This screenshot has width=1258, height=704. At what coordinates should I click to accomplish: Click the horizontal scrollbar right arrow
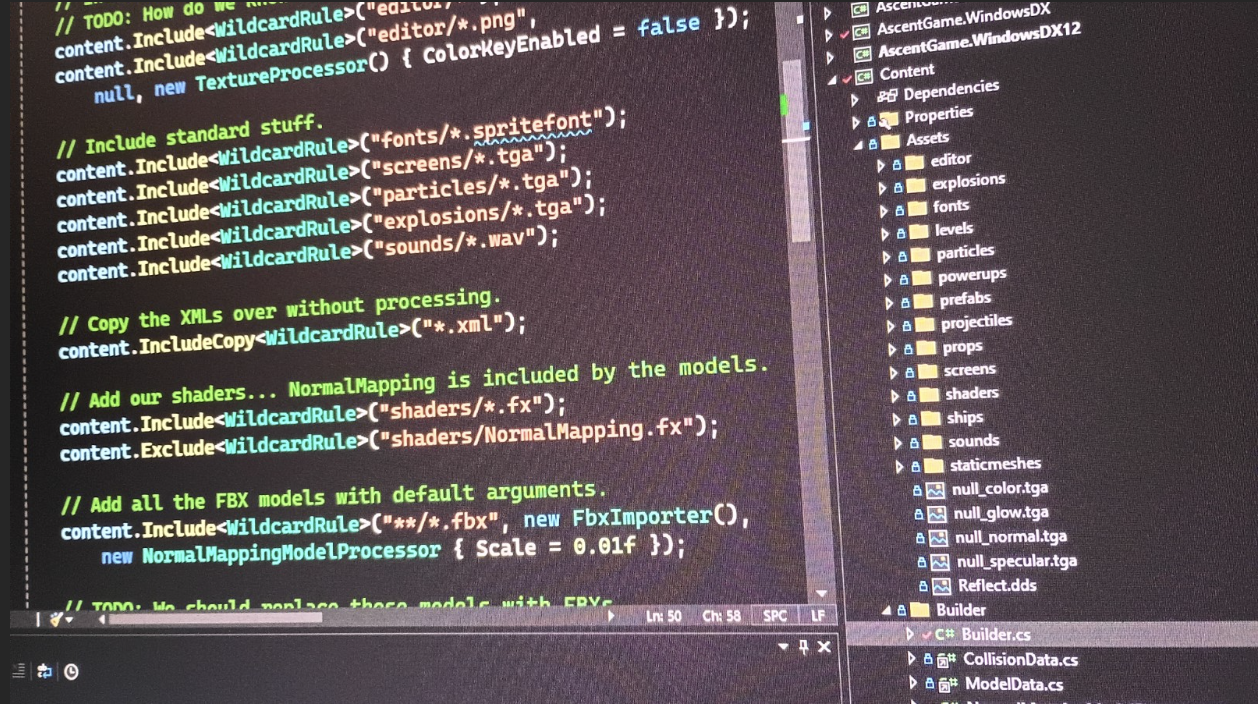coord(612,617)
